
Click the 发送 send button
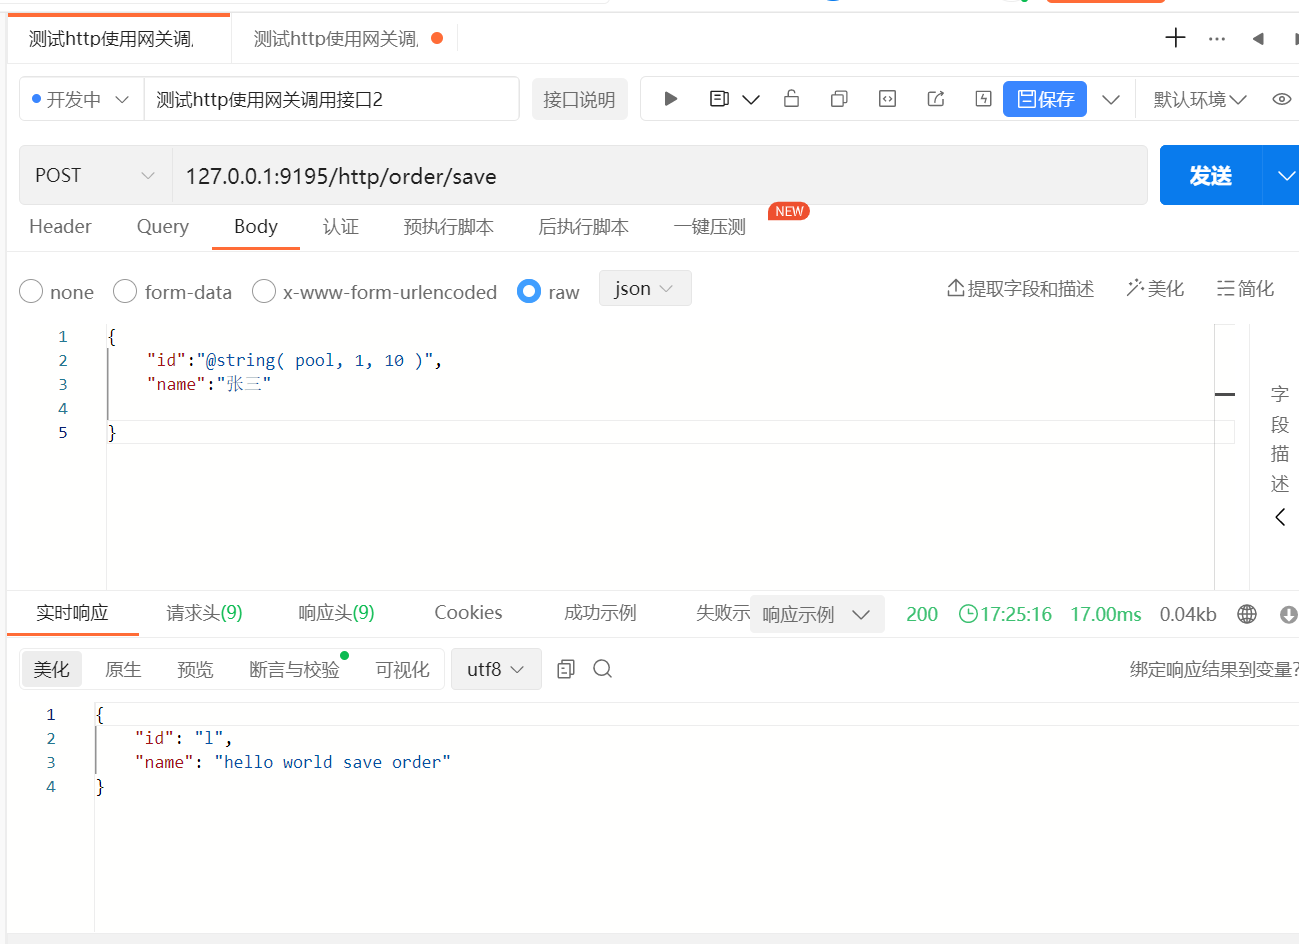point(1210,176)
